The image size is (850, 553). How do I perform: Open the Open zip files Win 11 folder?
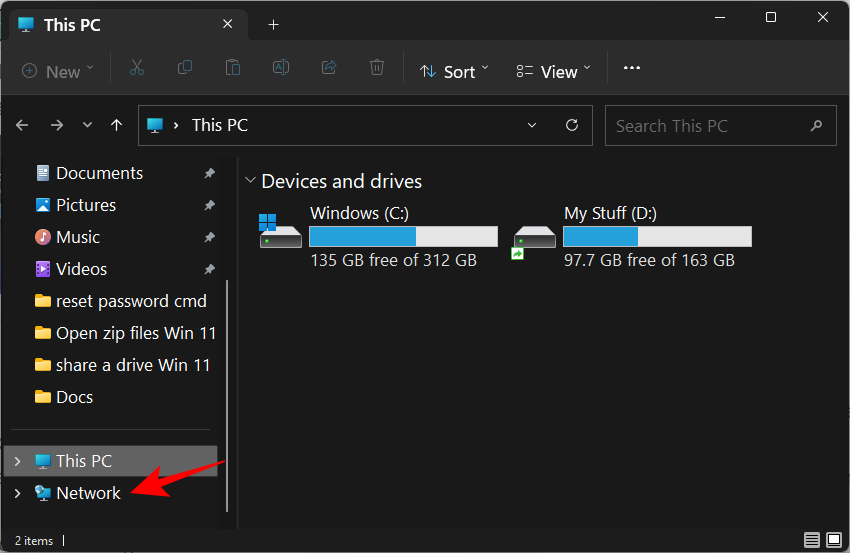point(136,333)
